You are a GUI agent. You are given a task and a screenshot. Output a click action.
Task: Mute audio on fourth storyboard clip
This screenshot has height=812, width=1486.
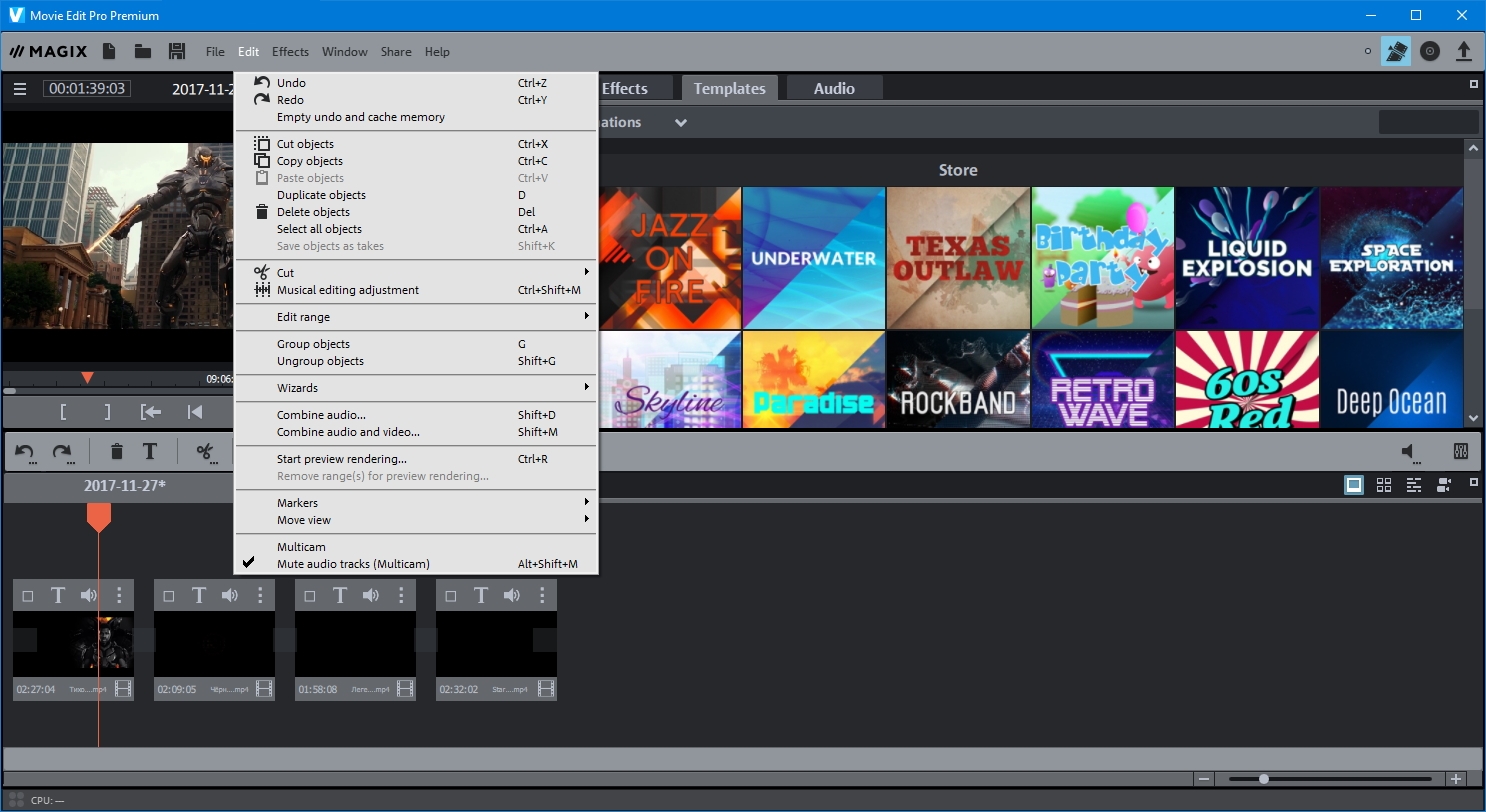pyautogui.click(x=512, y=596)
